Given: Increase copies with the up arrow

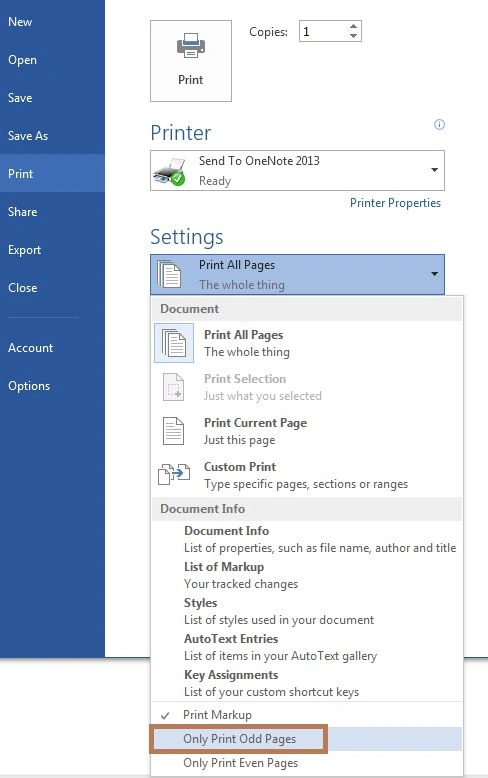Looking at the screenshot, I should tap(353, 27).
